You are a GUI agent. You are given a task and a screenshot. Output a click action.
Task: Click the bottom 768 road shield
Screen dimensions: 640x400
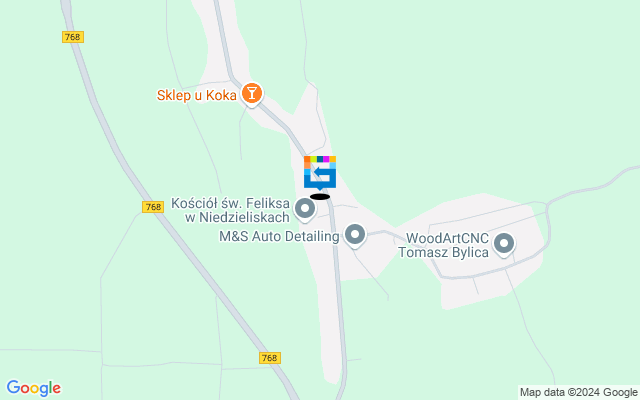(270, 358)
